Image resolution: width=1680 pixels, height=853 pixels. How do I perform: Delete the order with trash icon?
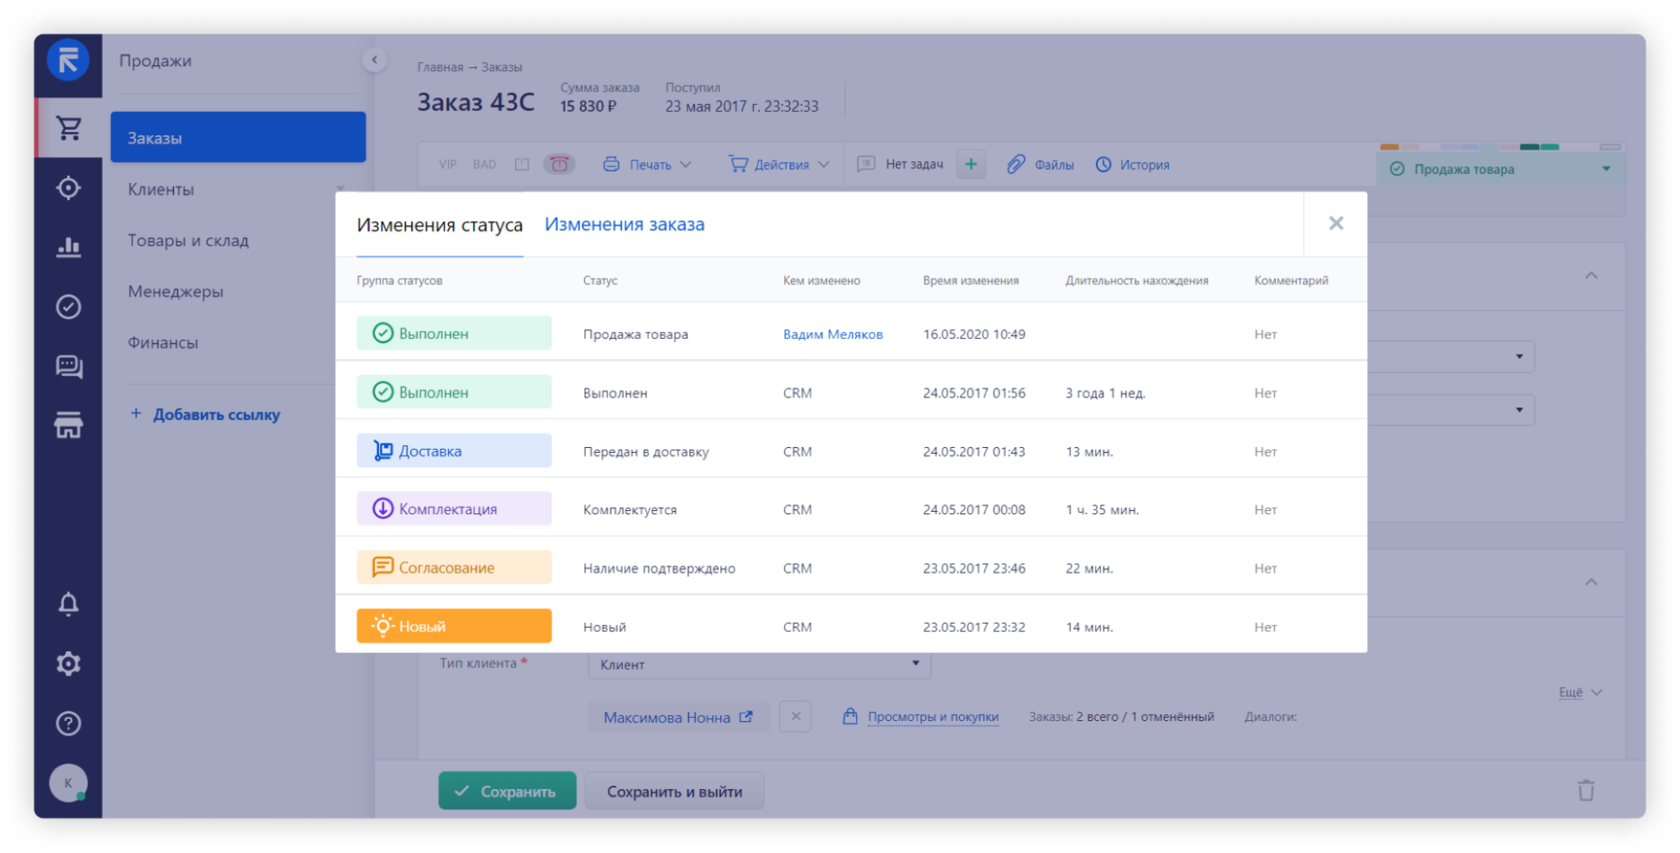[x=1586, y=791]
